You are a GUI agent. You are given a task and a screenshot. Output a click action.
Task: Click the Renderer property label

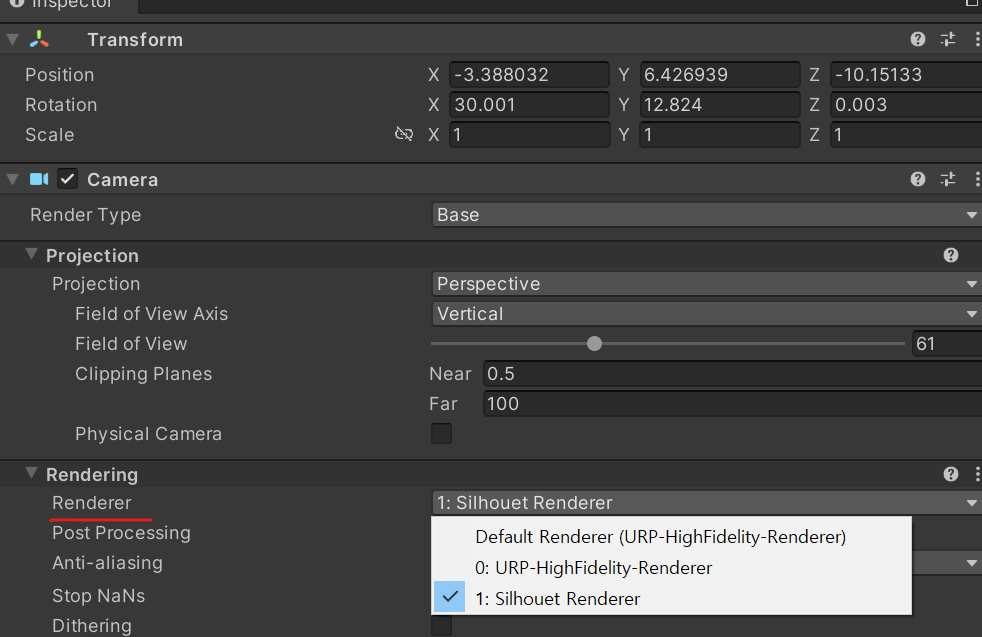point(91,503)
